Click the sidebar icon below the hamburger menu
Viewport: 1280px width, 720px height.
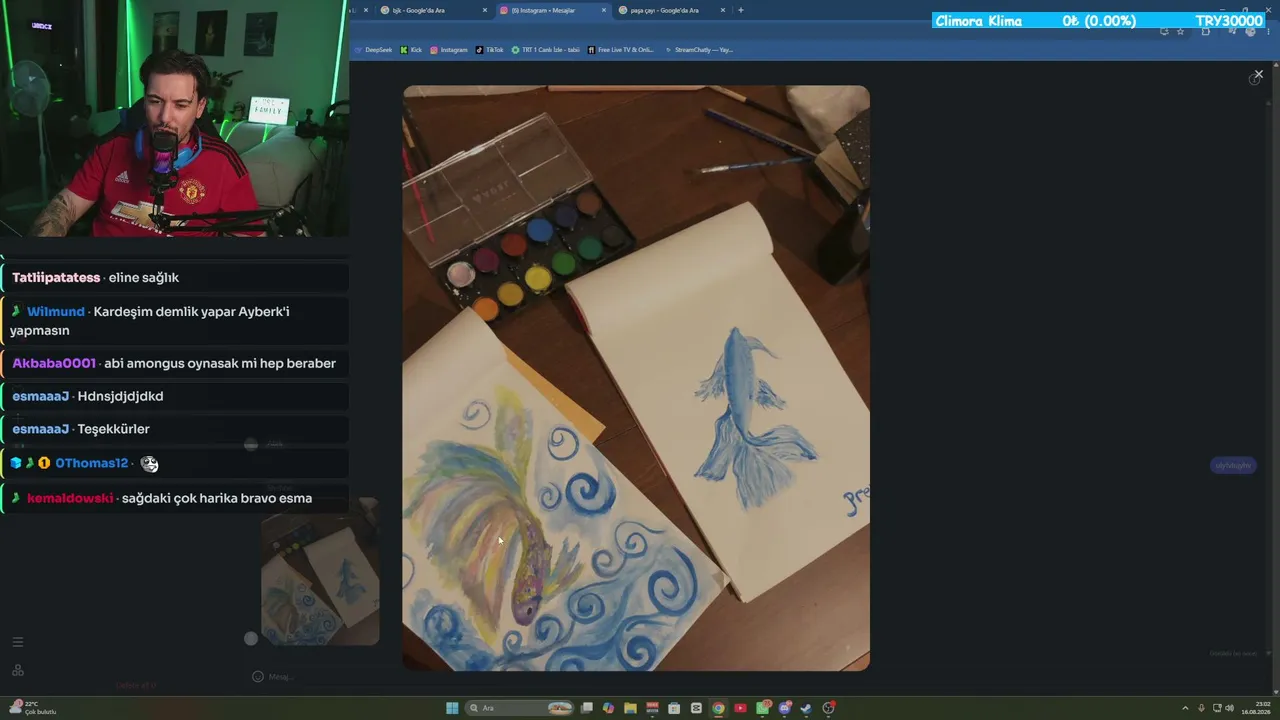click(x=17, y=670)
